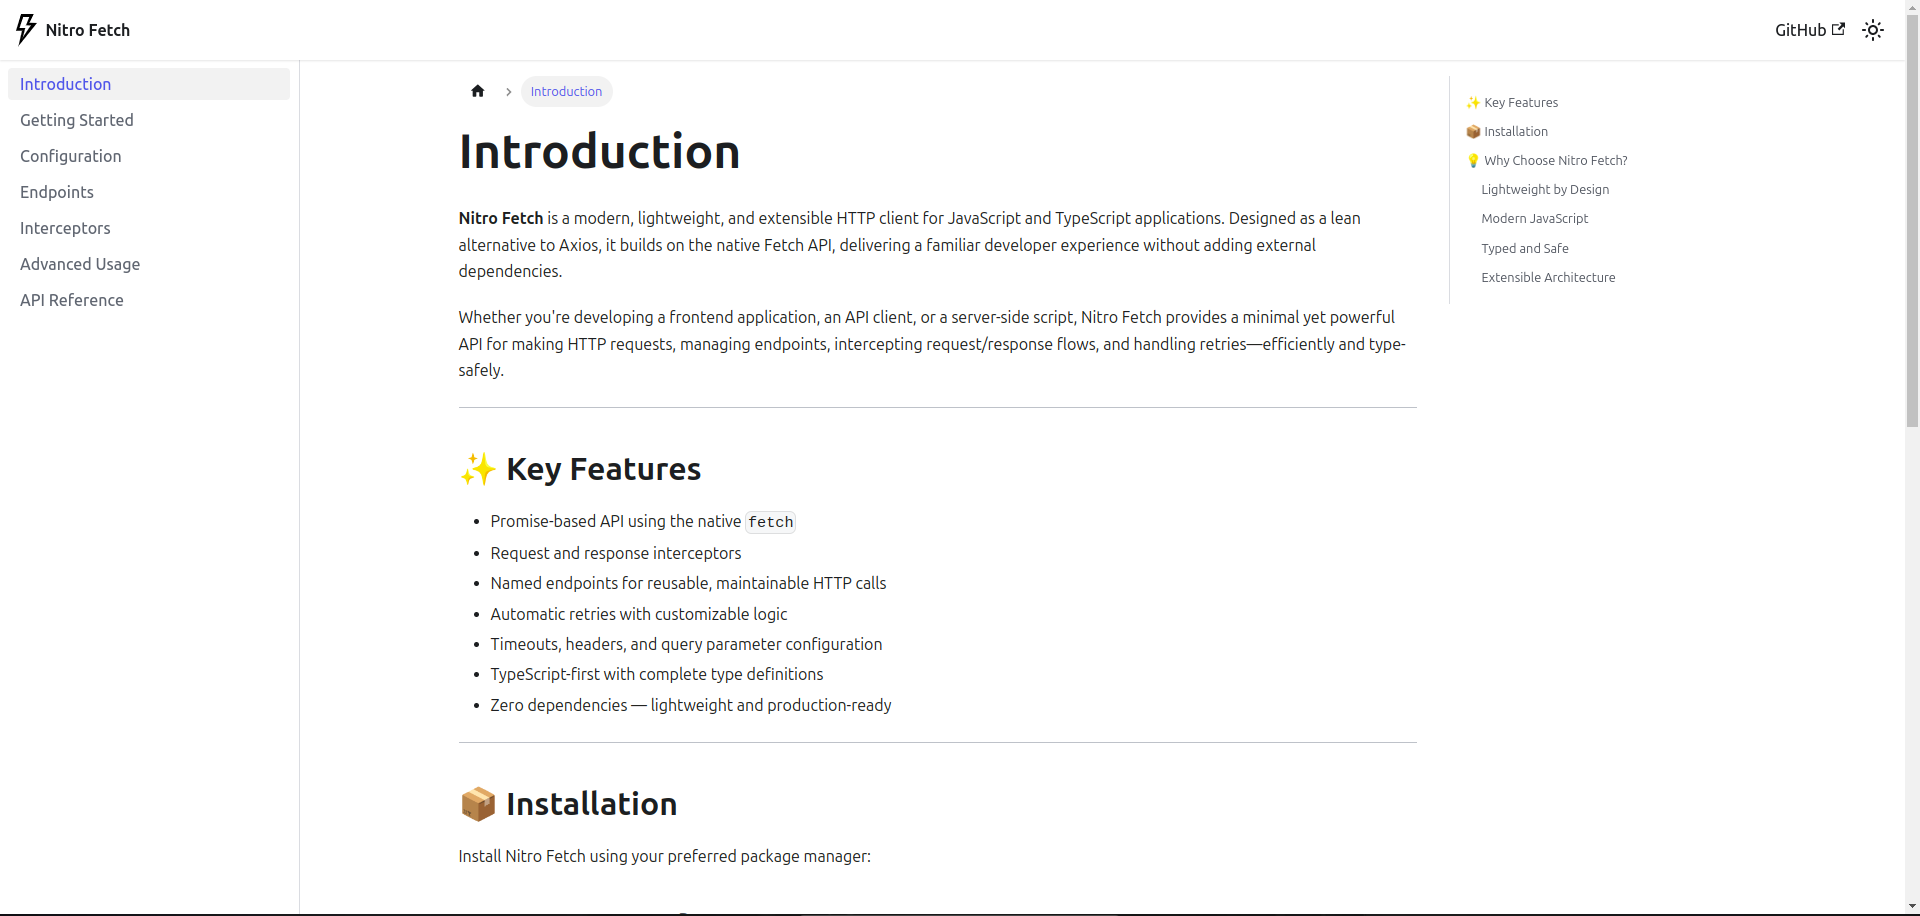Go to Advanced Usage in the sidebar
The height and width of the screenshot is (916, 1920).
coord(80,264)
